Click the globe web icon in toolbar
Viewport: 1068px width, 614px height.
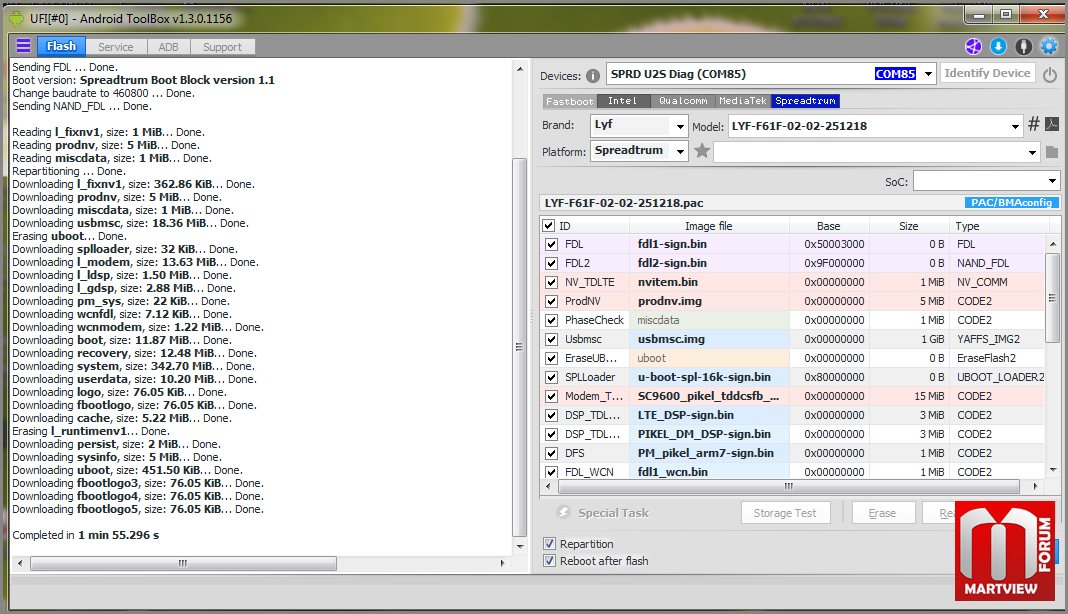[x=973, y=46]
